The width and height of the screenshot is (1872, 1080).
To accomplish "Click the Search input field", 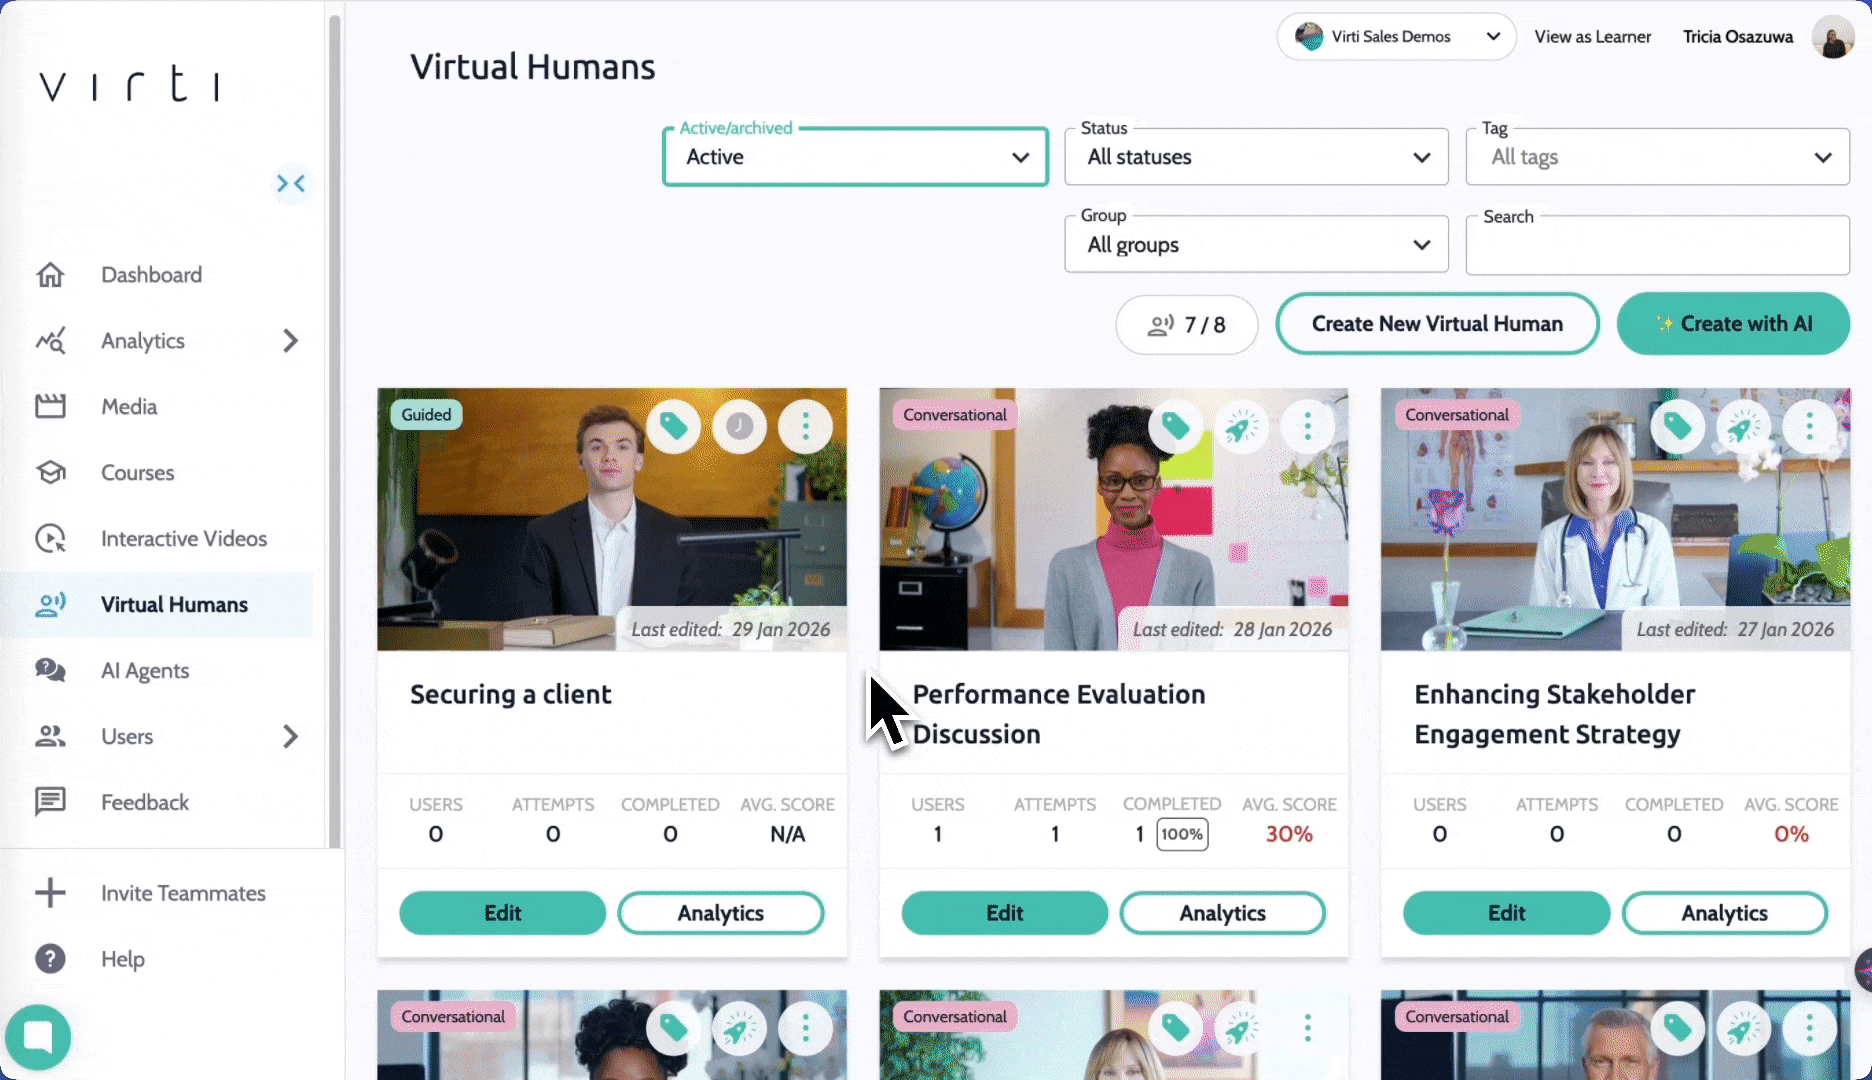I will 1658,245.
